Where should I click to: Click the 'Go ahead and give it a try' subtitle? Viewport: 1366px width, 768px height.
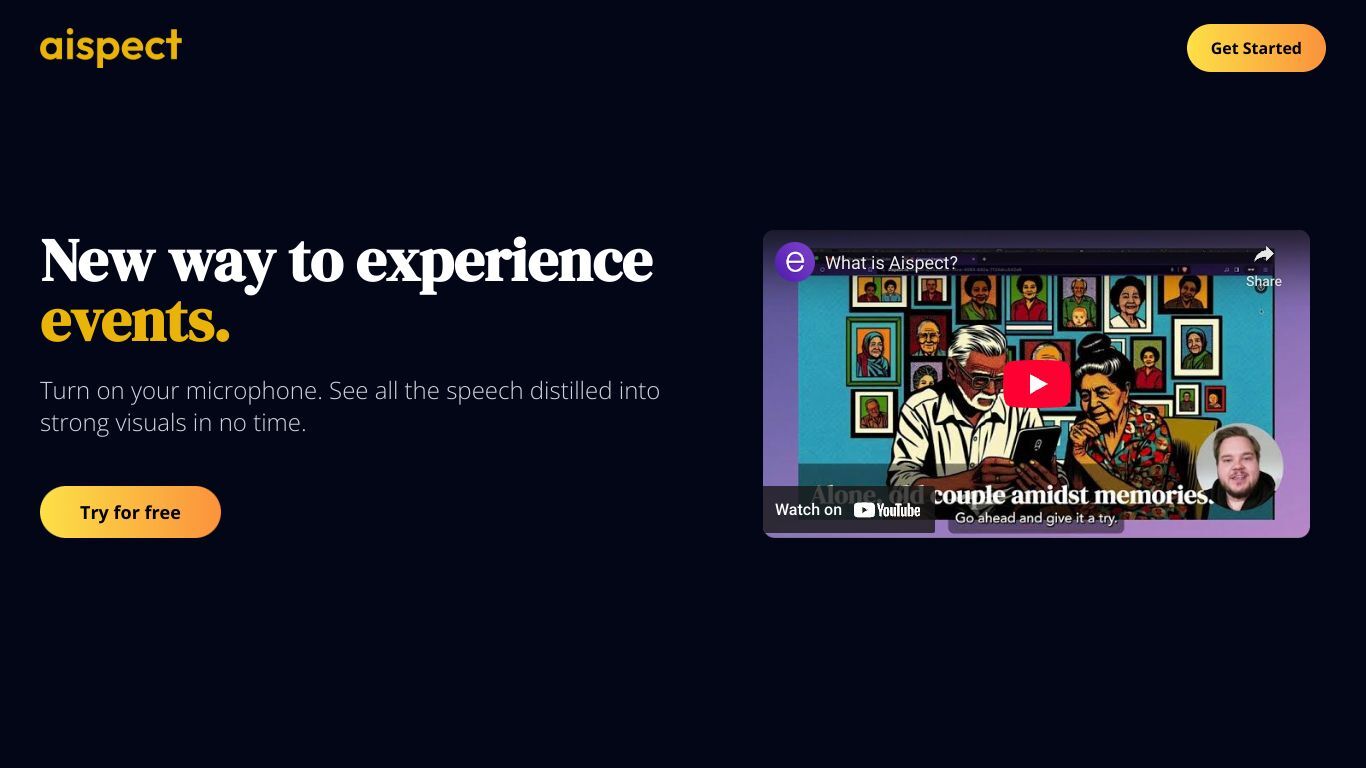tap(1036, 518)
